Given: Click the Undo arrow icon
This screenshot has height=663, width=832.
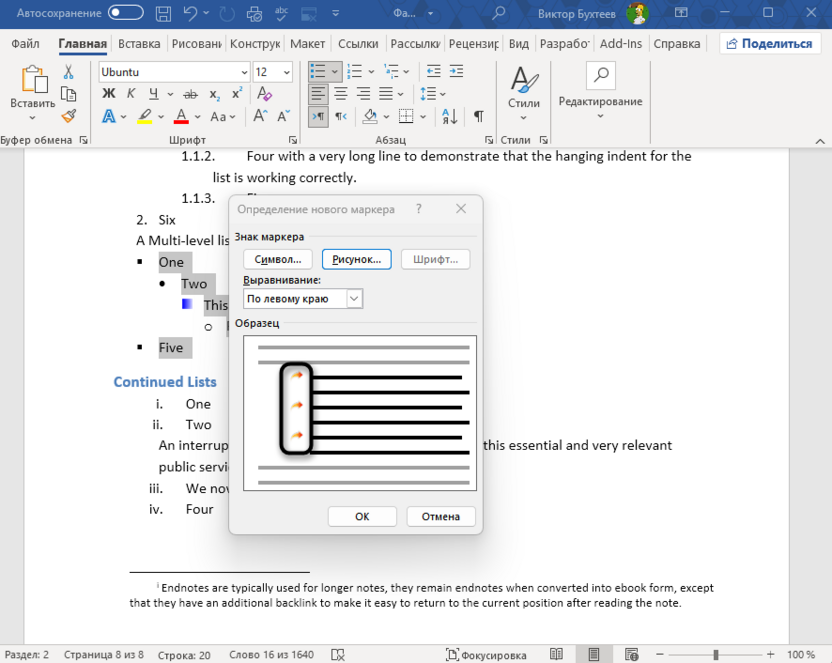Looking at the screenshot, I should click(x=190, y=14).
